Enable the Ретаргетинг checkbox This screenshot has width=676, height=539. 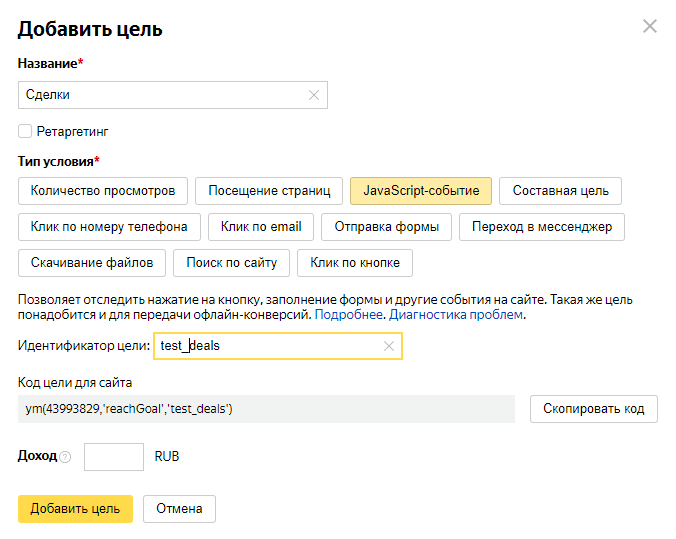(x=25, y=131)
